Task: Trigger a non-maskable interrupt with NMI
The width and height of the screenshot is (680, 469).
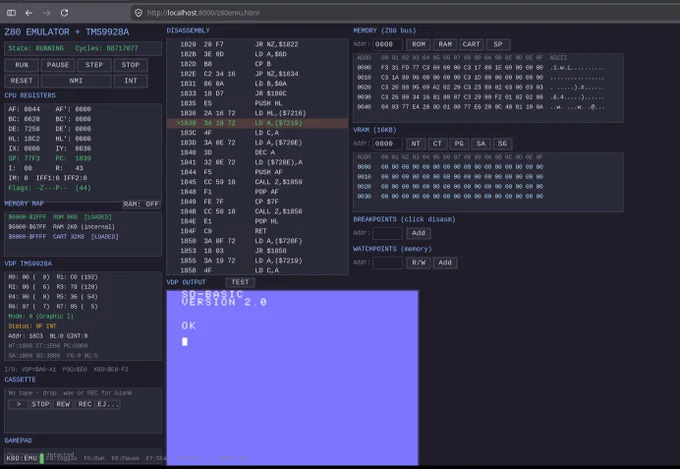Action: click(x=76, y=81)
